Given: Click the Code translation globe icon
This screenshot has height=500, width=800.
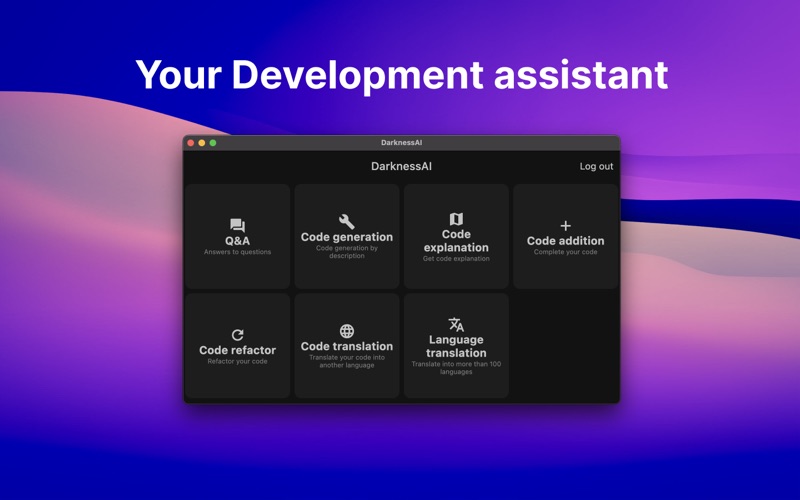Looking at the screenshot, I should (346, 331).
